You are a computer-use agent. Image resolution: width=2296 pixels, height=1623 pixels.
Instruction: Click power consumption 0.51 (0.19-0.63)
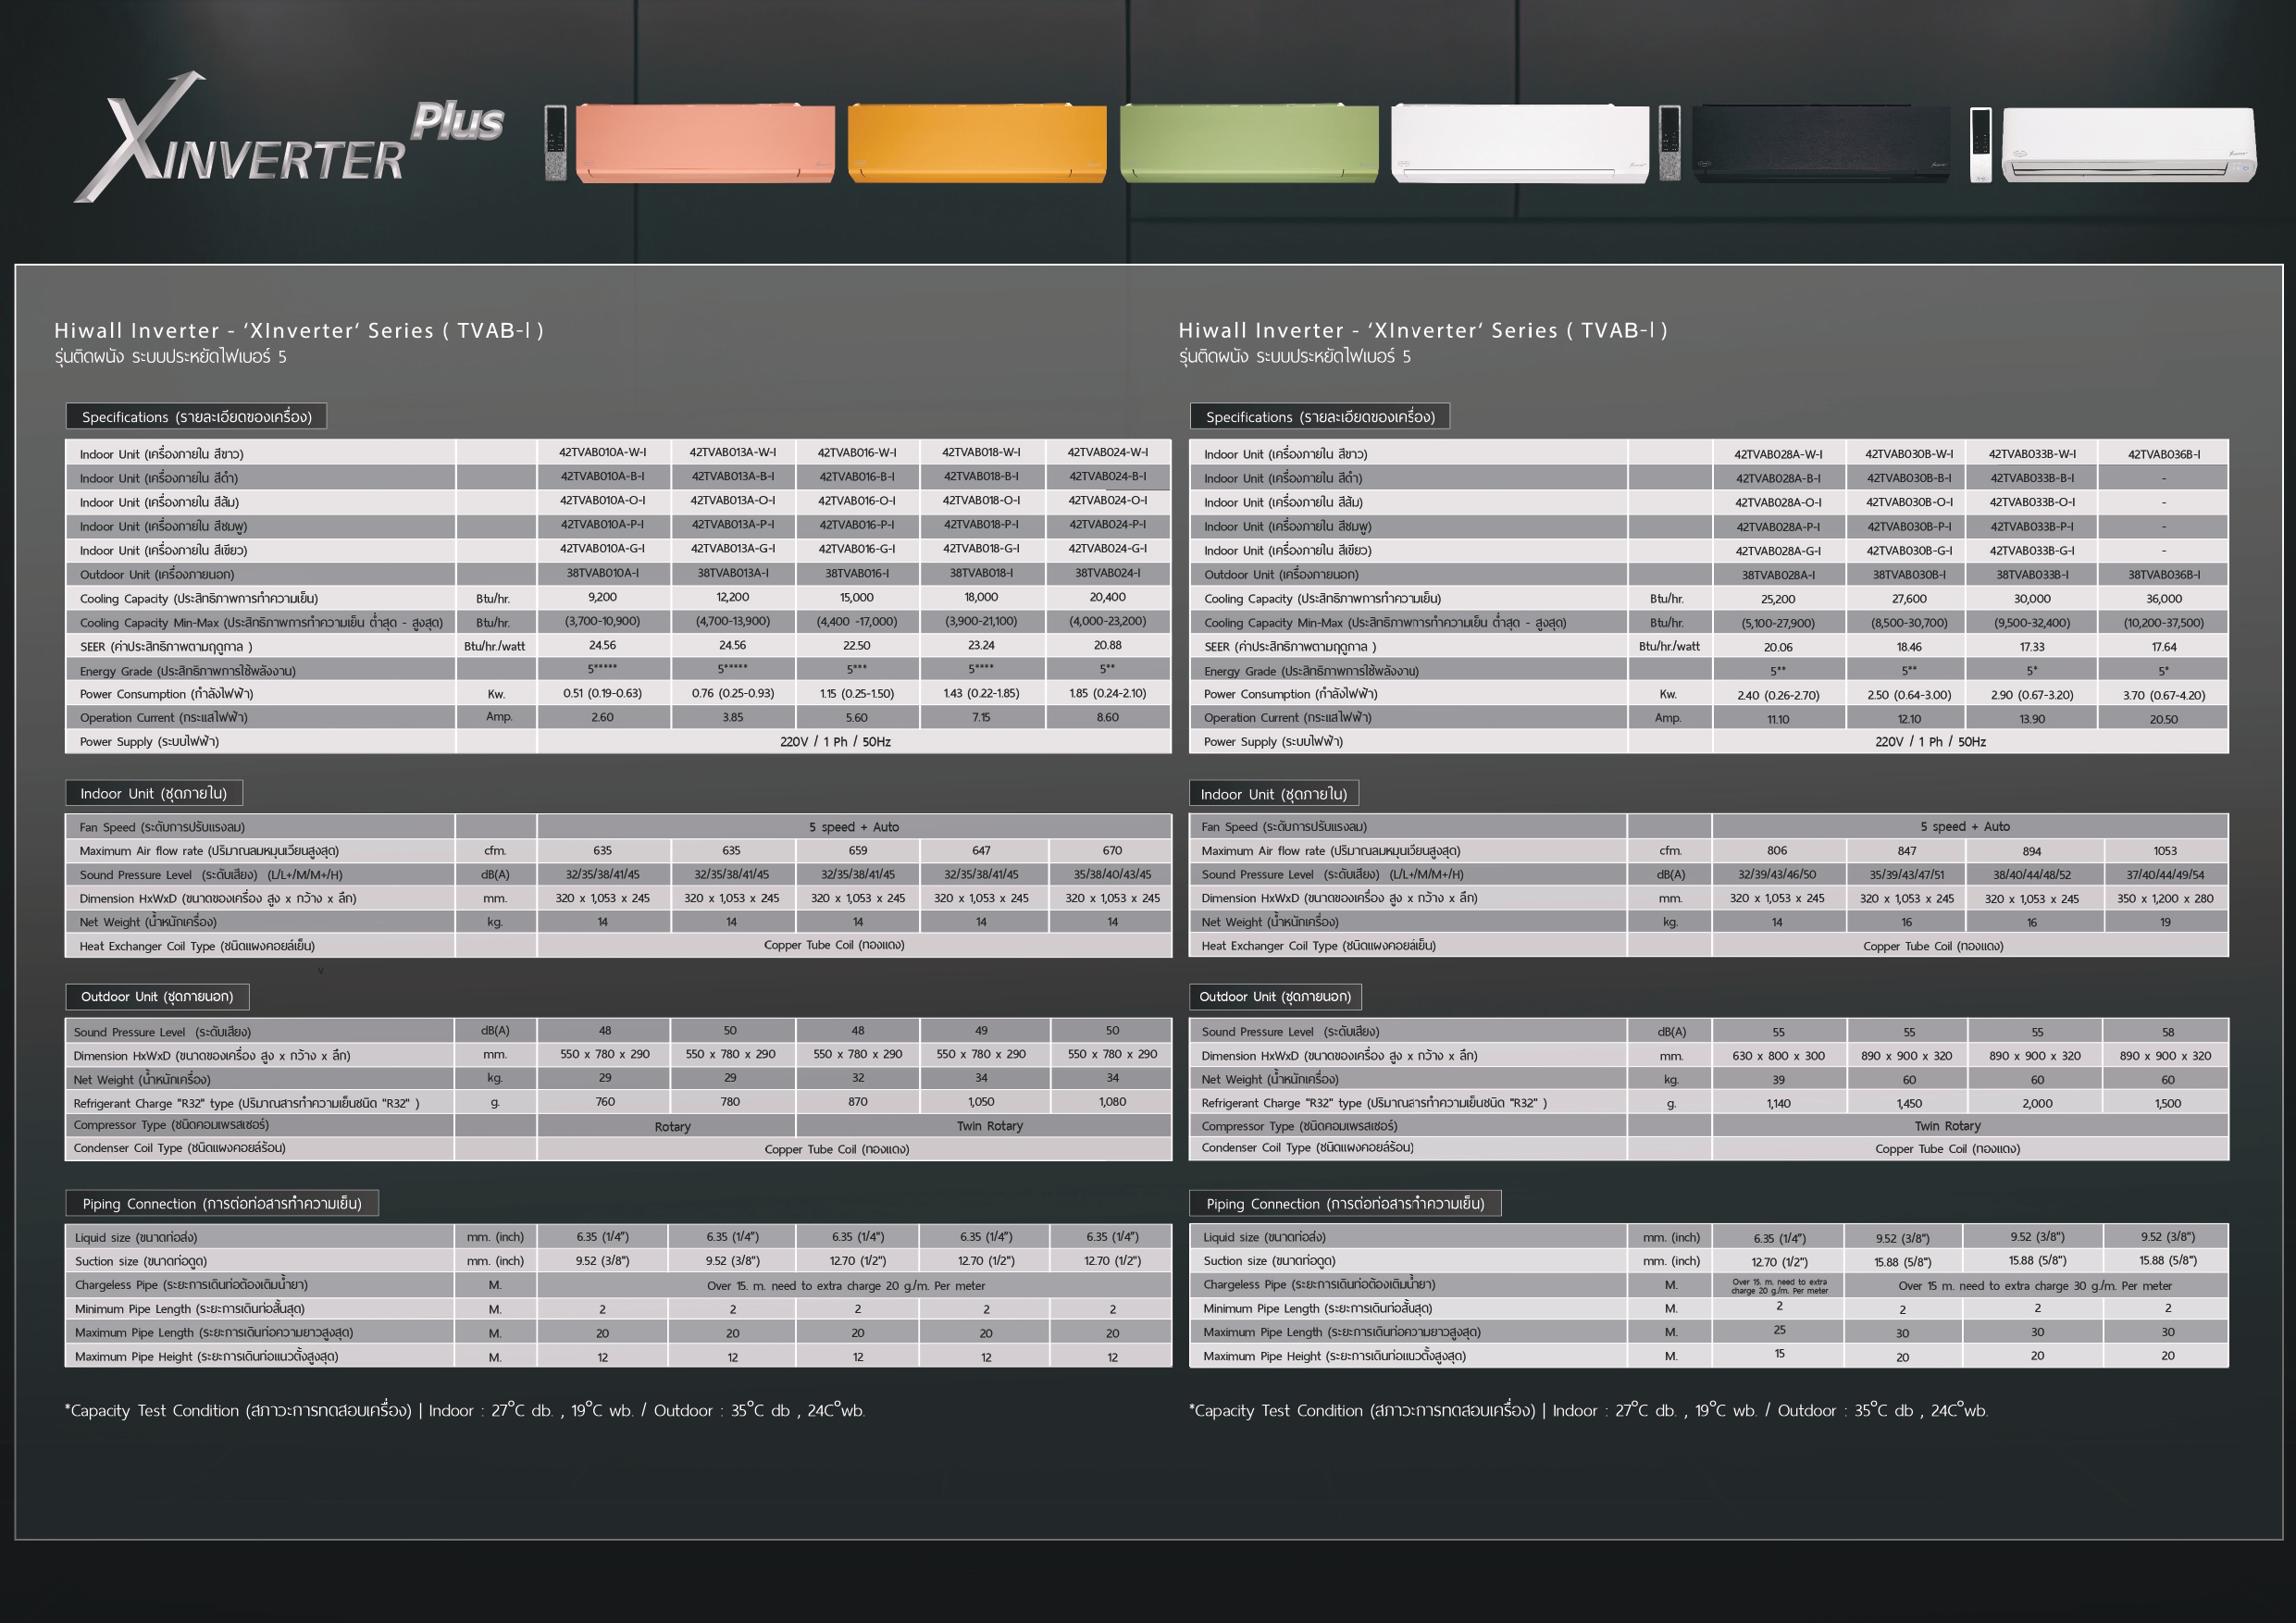[602, 693]
